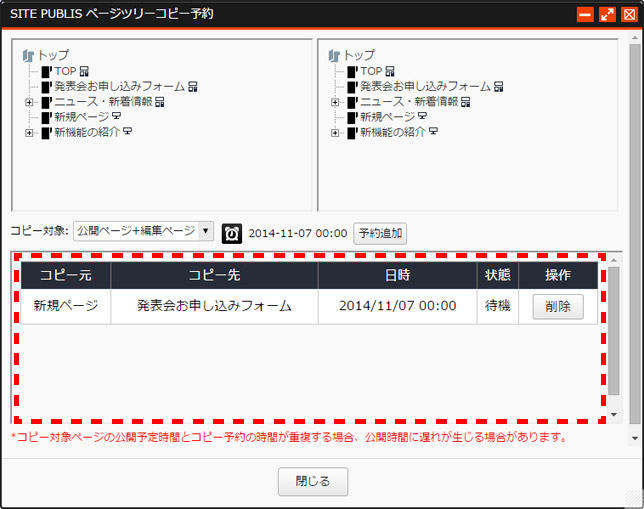Image resolution: width=644 pixels, height=509 pixels.
Task: Expand 新機能の紹介 in right tree
Action: click(x=335, y=133)
